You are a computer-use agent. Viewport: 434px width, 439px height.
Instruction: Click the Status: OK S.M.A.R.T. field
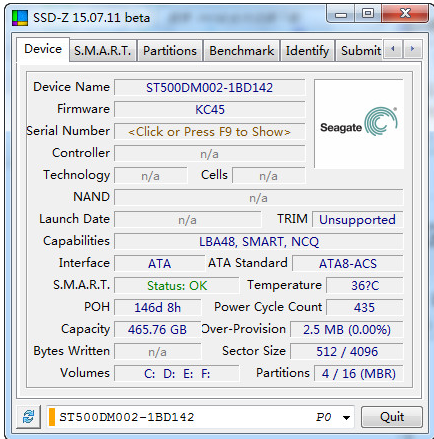[x=177, y=286]
